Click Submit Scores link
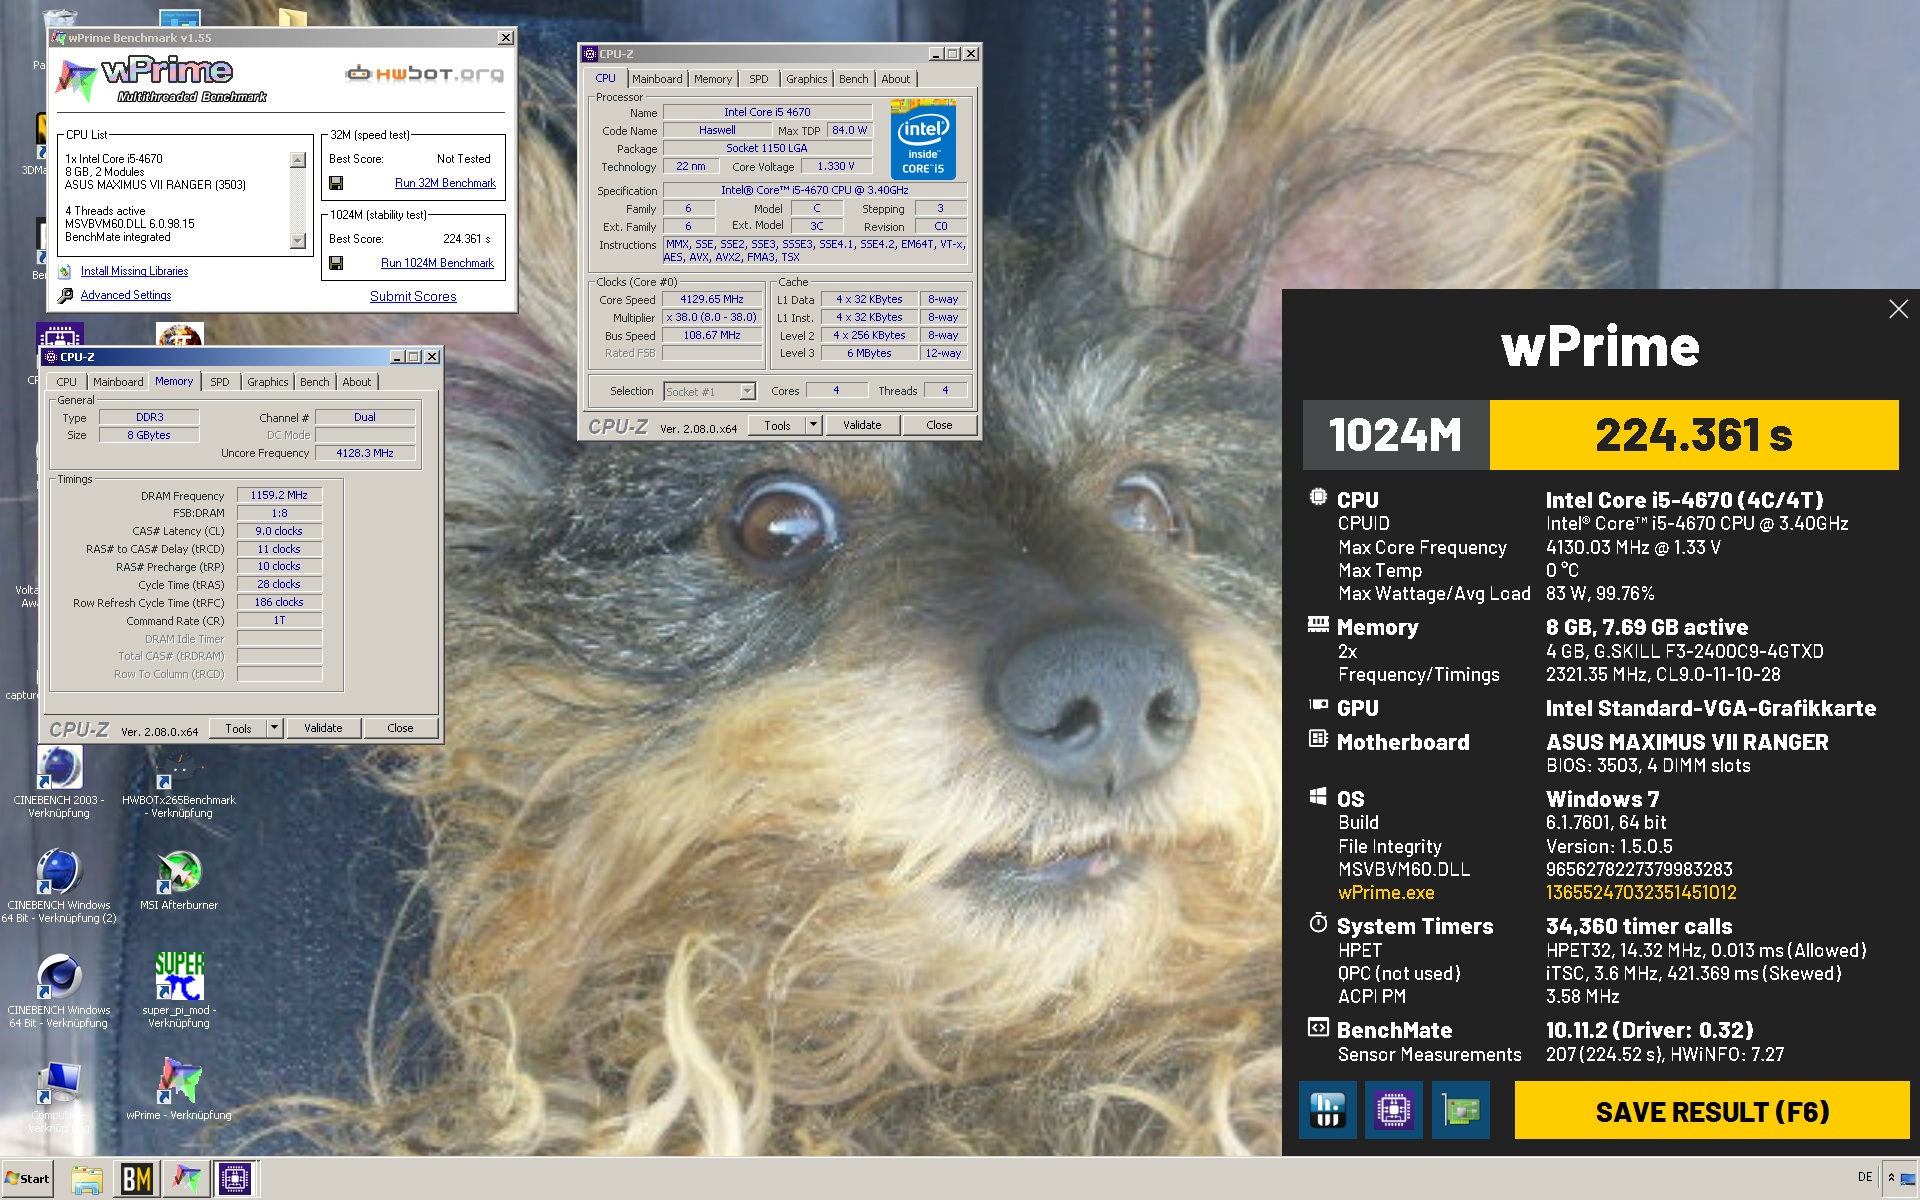Screen dimensions: 1920x1200 tap(413, 297)
